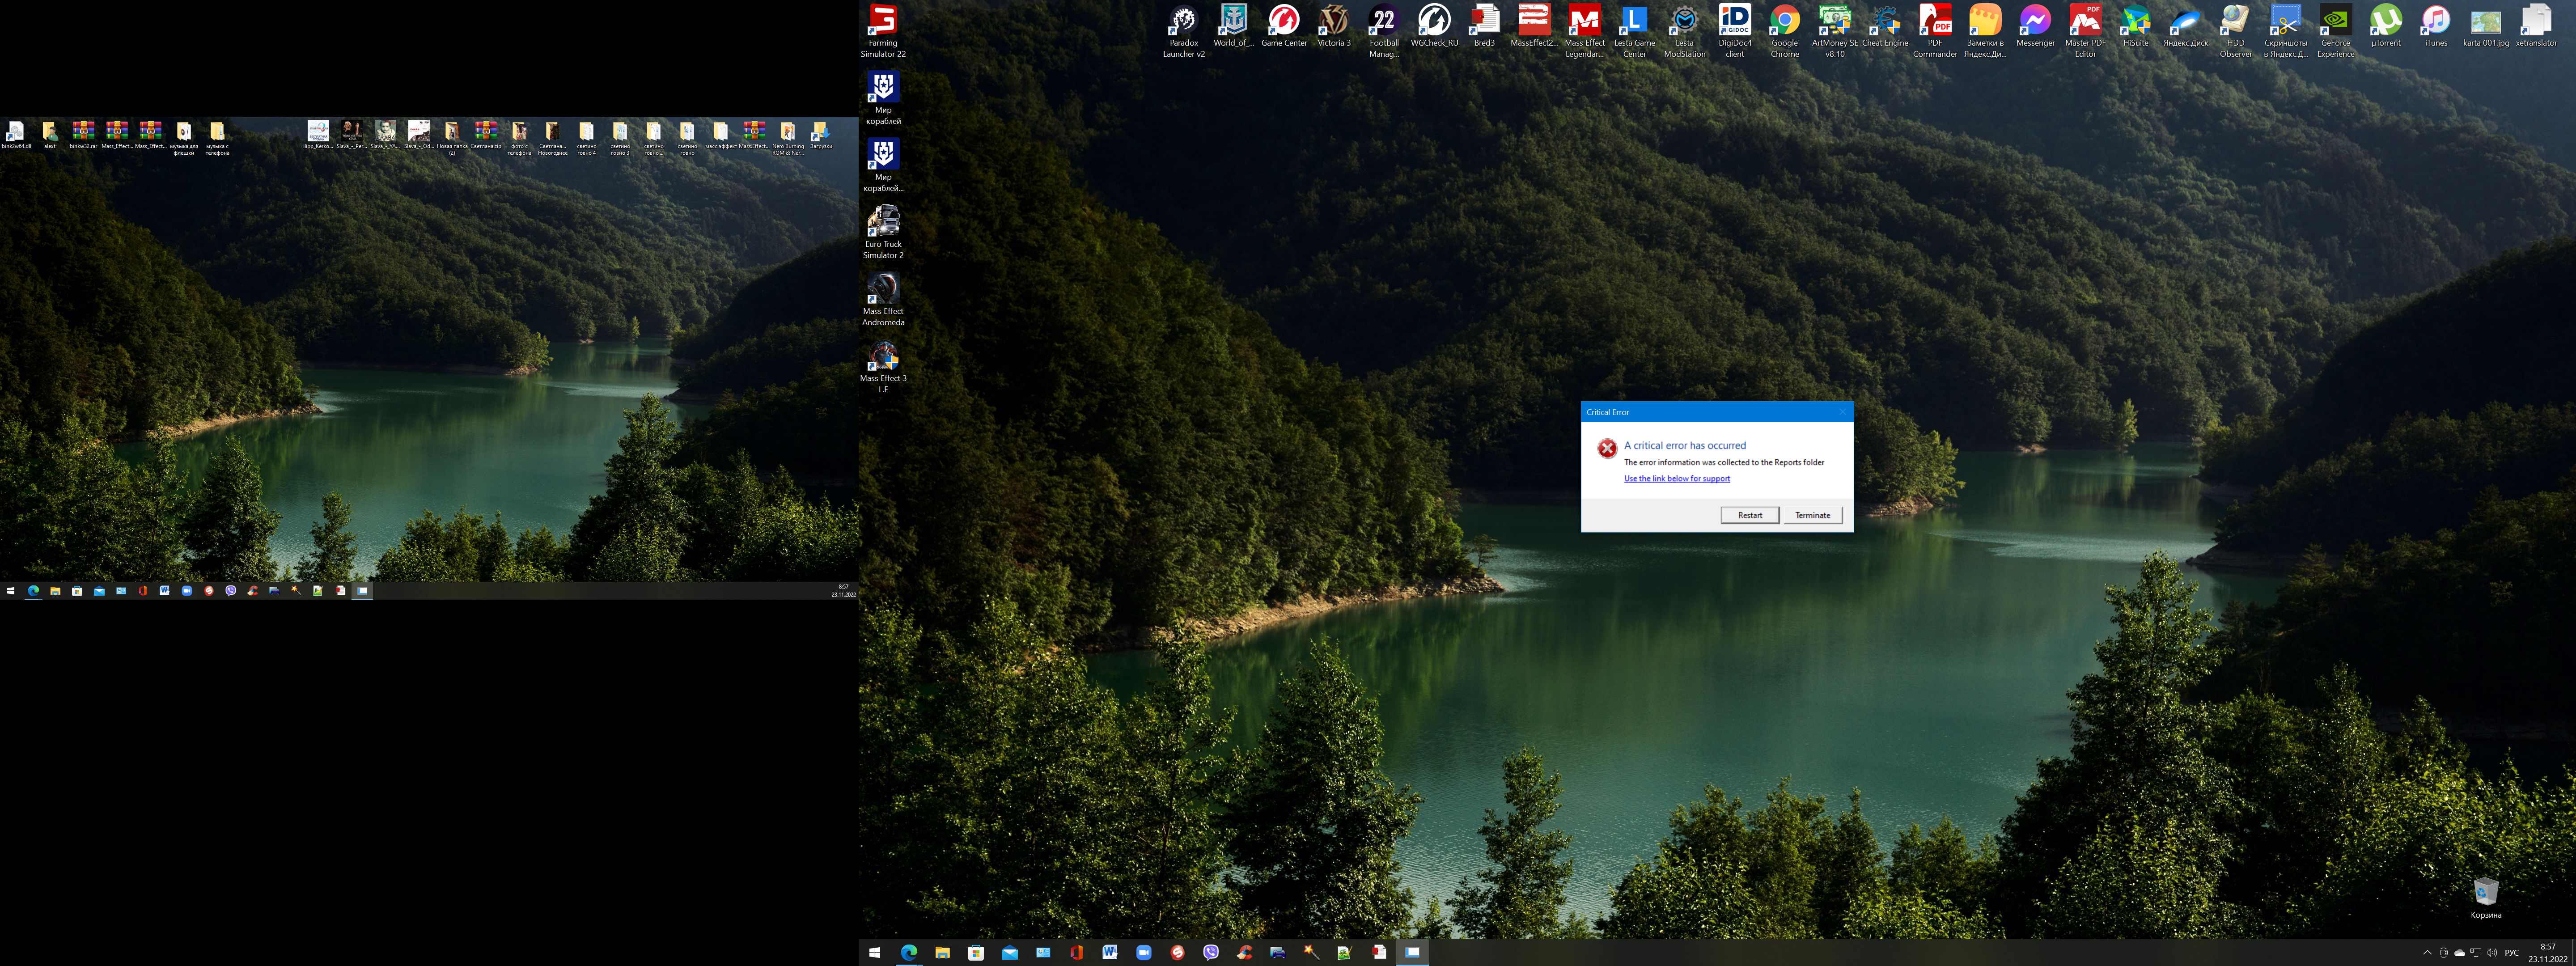Open clock showing 8:57 23.11.2022

(2547, 953)
